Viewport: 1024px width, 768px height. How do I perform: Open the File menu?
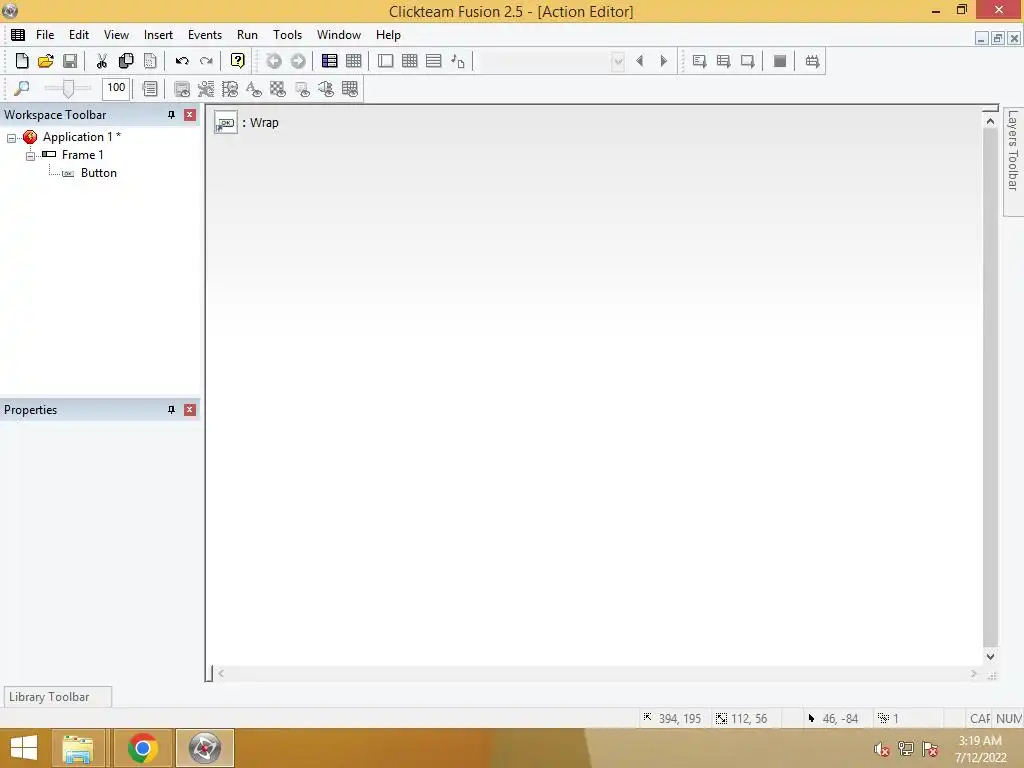[x=45, y=35]
